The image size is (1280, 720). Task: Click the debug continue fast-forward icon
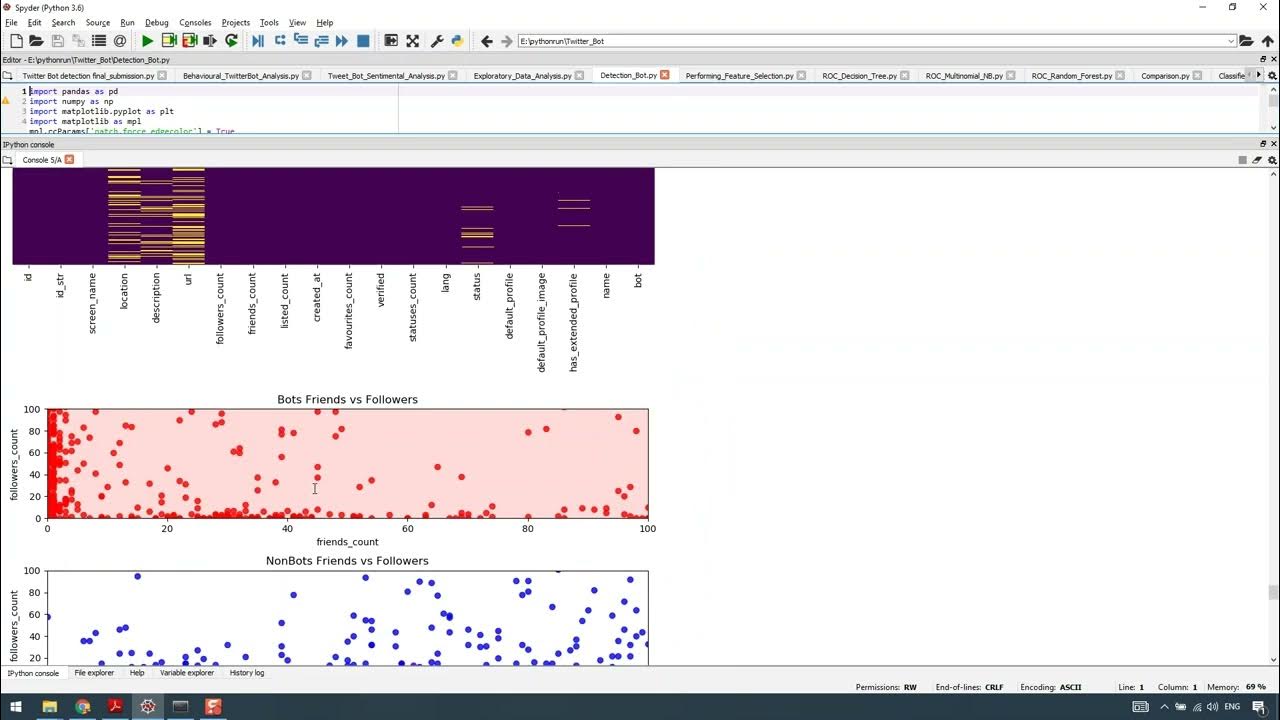coord(342,41)
